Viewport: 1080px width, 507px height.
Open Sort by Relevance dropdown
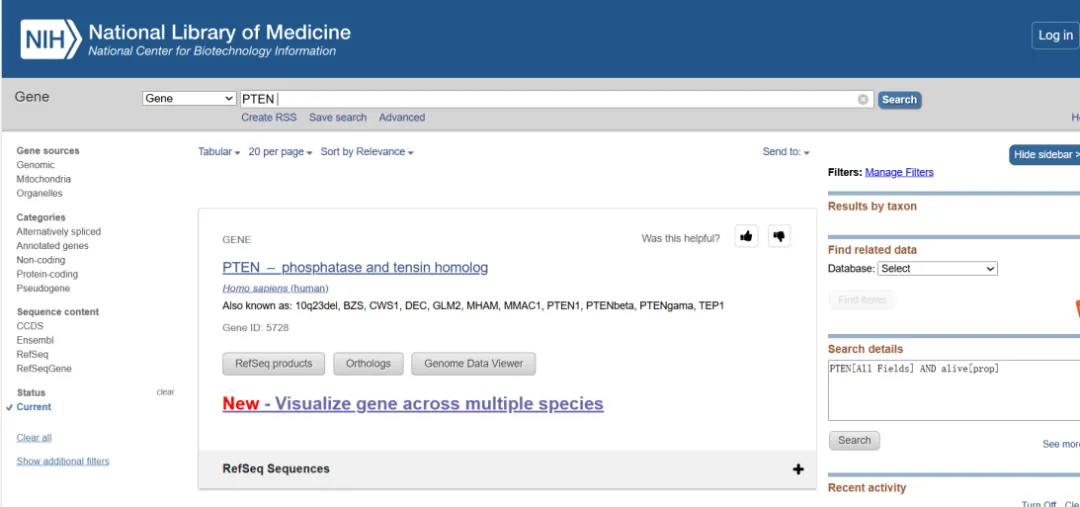coord(366,152)
